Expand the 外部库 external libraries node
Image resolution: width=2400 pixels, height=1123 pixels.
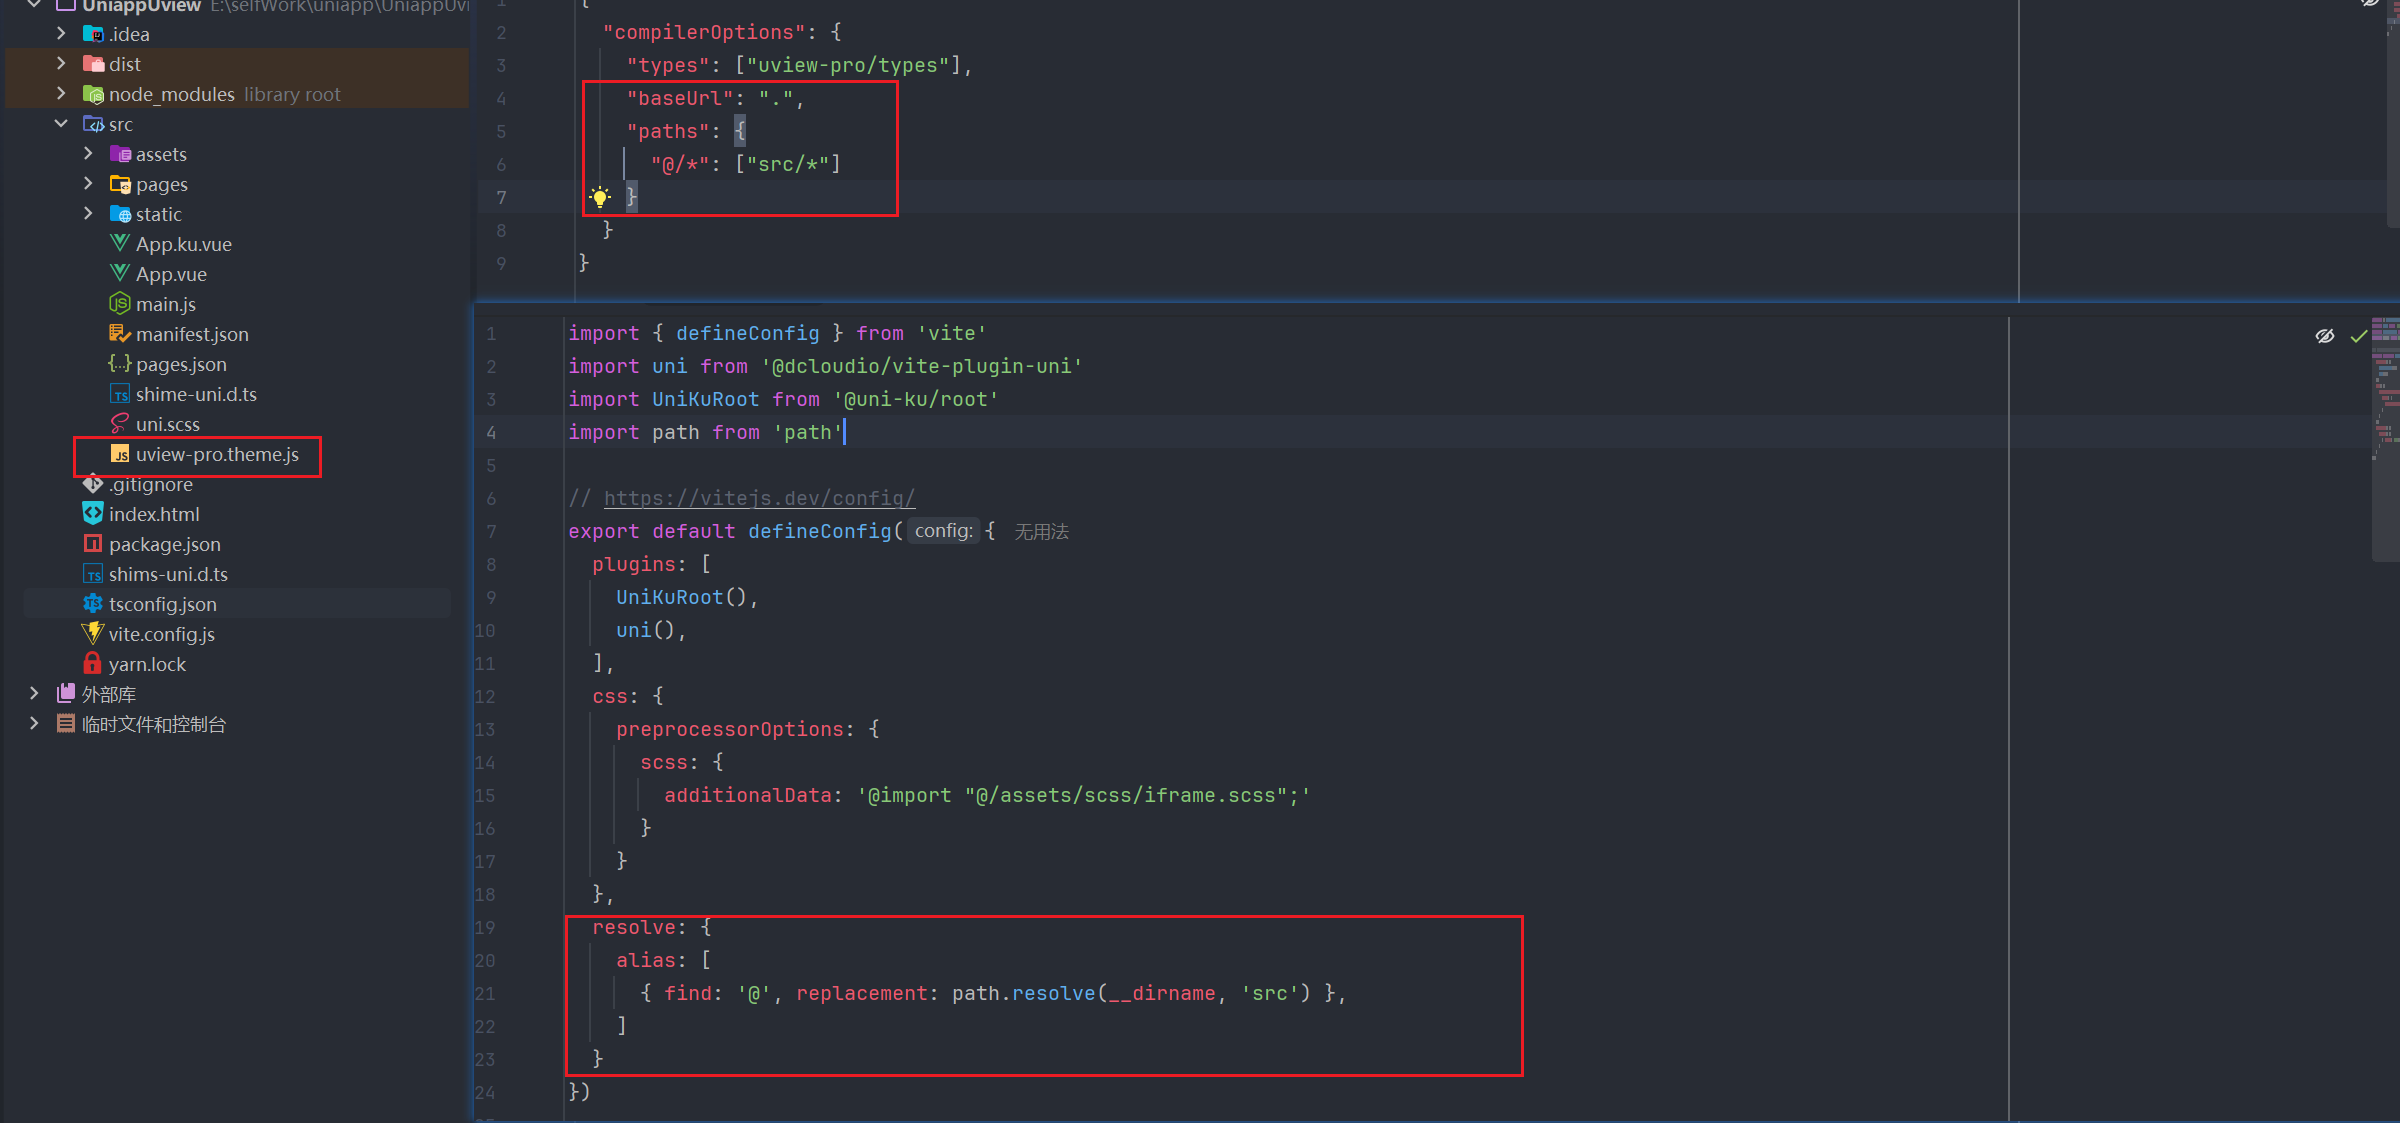tap(34, 693)
